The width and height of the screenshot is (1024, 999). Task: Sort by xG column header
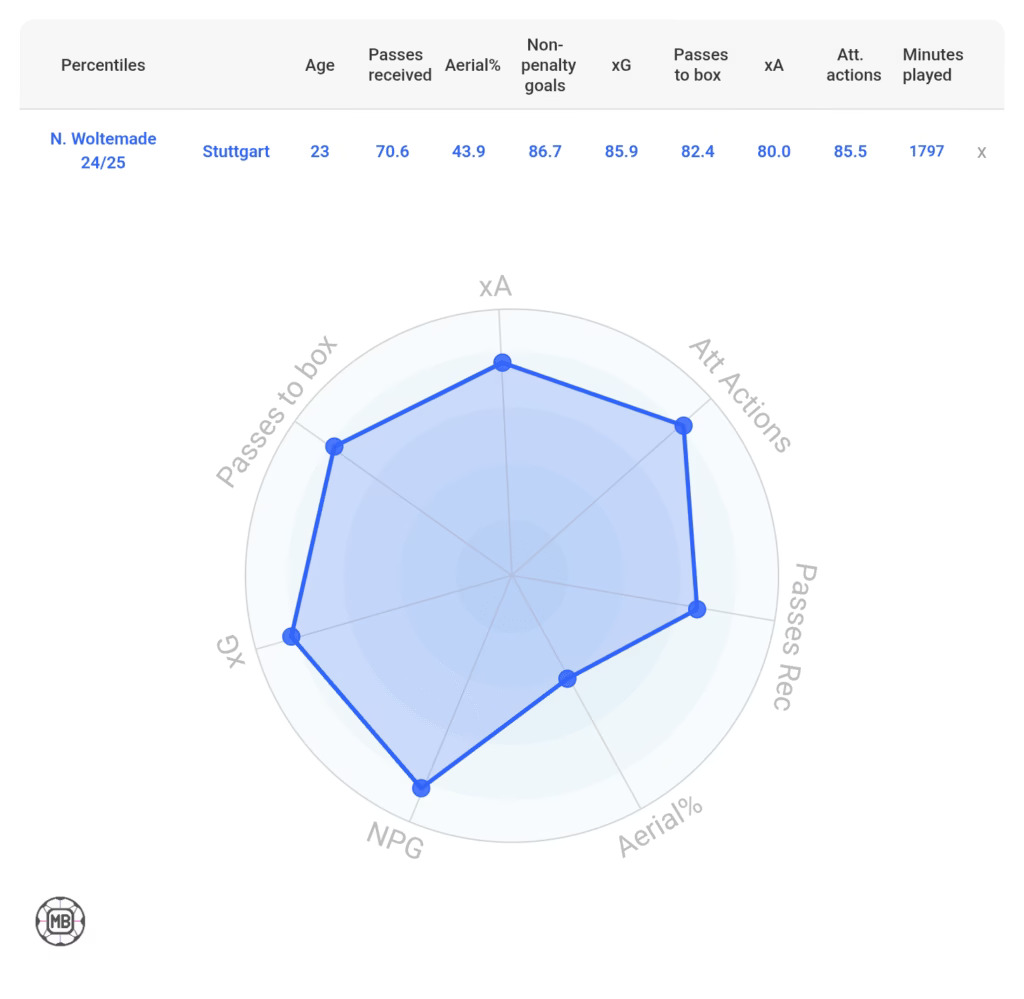pos(621,65)
